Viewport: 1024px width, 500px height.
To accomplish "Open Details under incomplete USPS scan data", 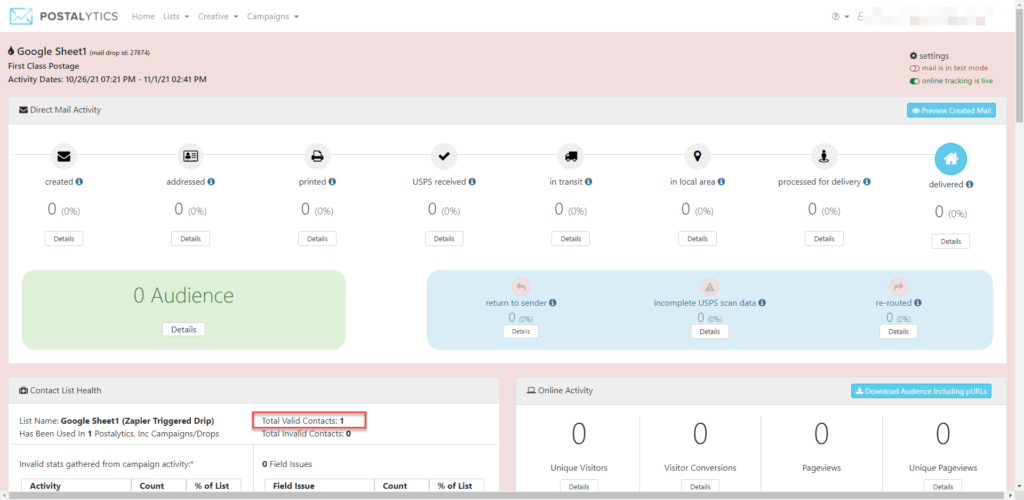I will click(710, 332).
